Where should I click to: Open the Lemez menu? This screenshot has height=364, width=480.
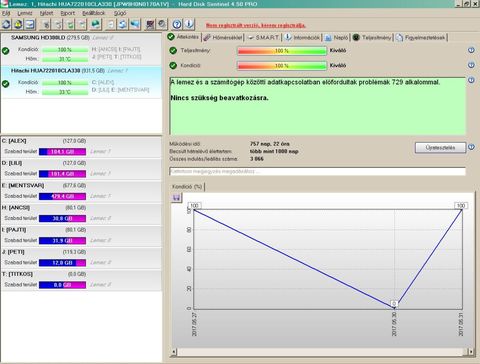25,13
